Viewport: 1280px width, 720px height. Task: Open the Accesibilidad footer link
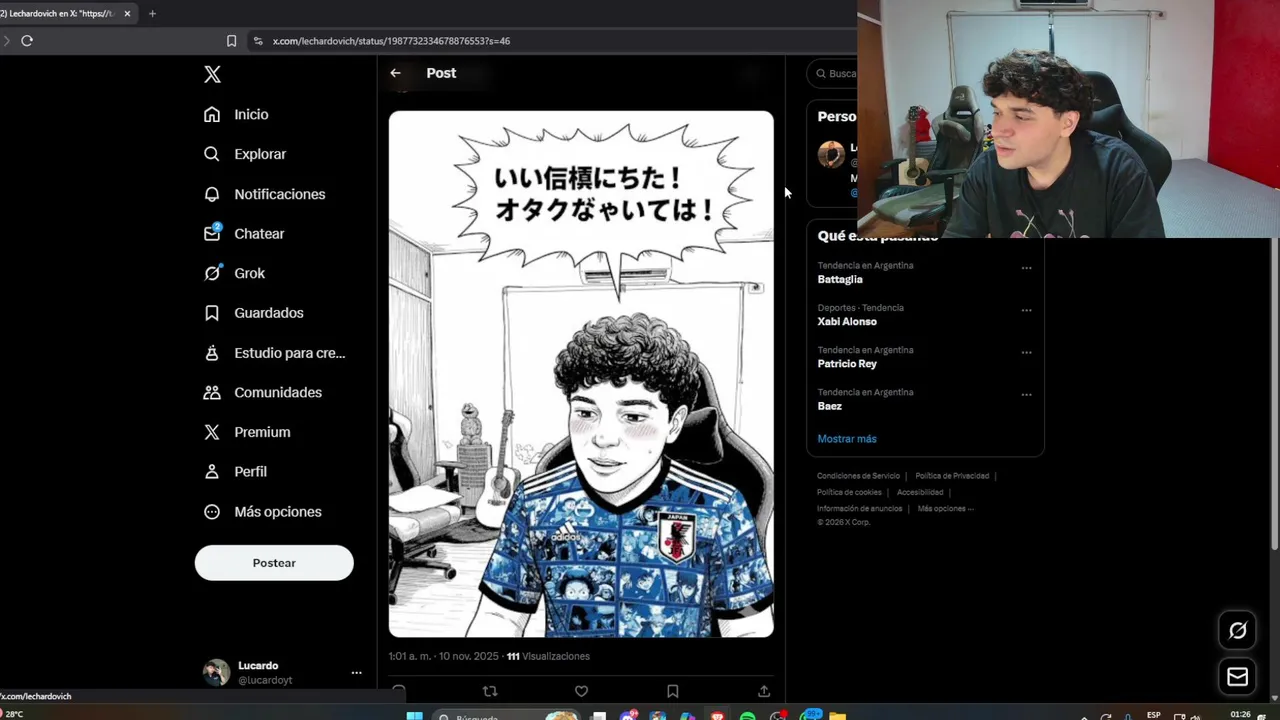(x=920, y=492)
